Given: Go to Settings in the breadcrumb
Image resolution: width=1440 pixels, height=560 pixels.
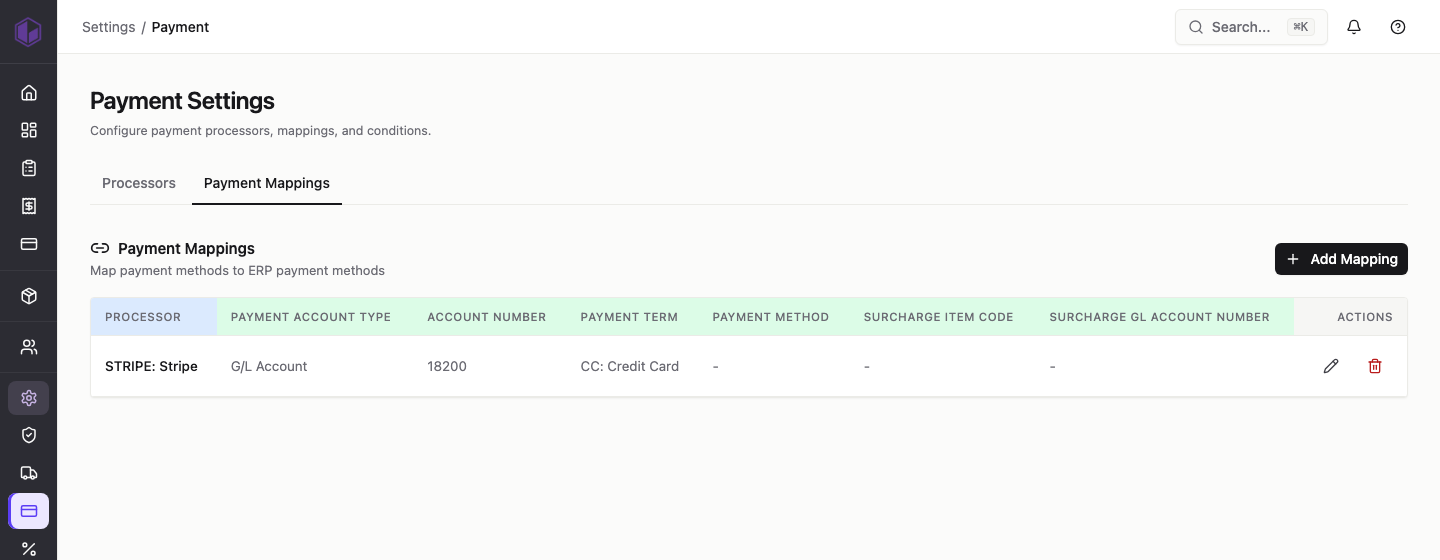Looking at the screenshot, I should 109,27.
